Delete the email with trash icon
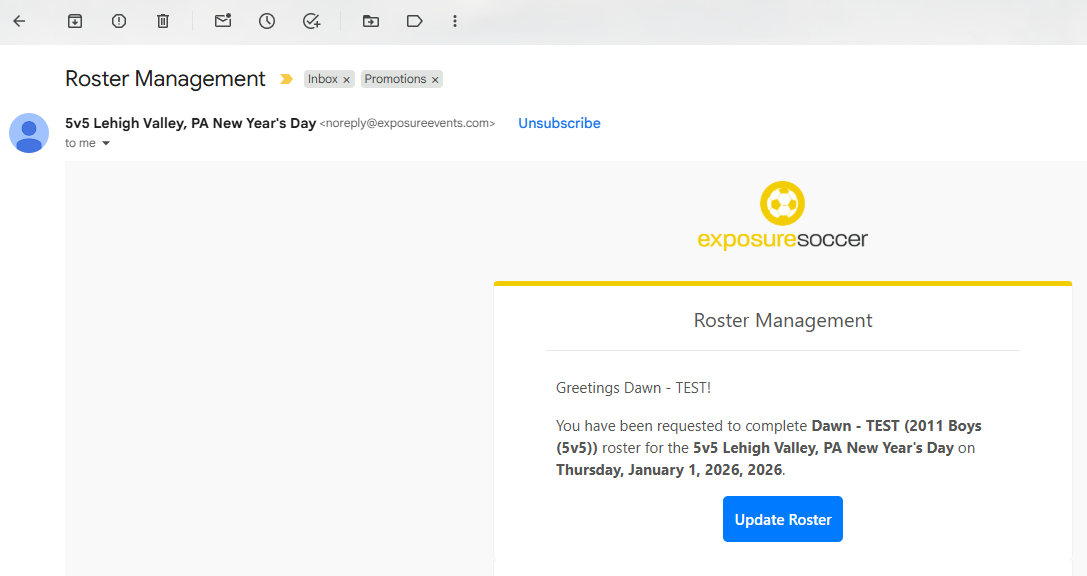1087x576 pixels. pyautogui.click(x=163, y=21)
